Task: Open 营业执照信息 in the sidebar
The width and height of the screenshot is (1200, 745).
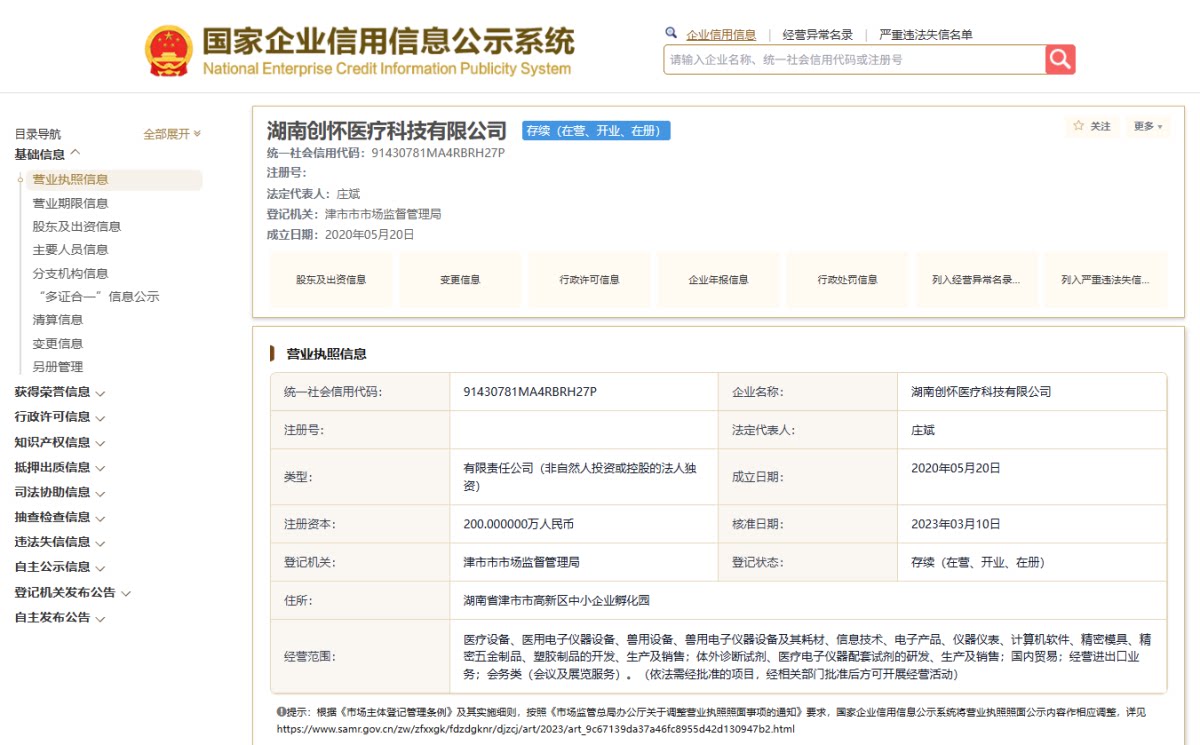Action: (70, 180)
